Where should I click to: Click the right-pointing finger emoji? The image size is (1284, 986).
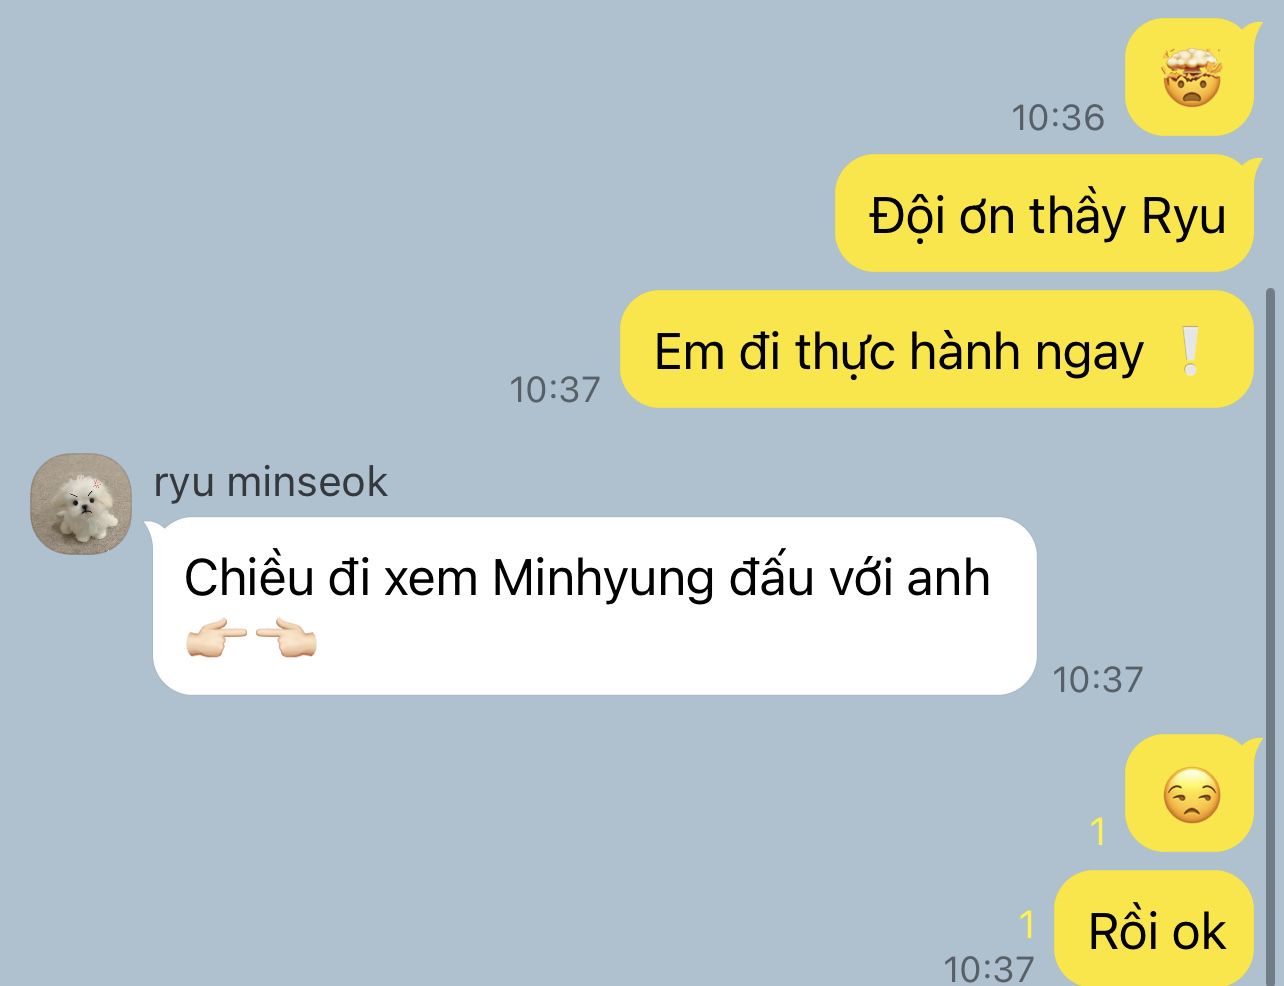point(217,638)
